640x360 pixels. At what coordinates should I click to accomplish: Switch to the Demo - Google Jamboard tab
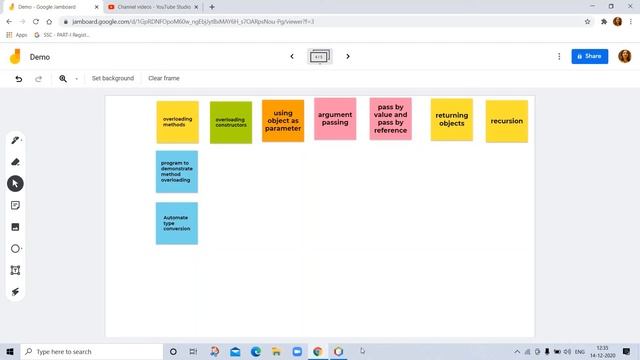(51, 7)
